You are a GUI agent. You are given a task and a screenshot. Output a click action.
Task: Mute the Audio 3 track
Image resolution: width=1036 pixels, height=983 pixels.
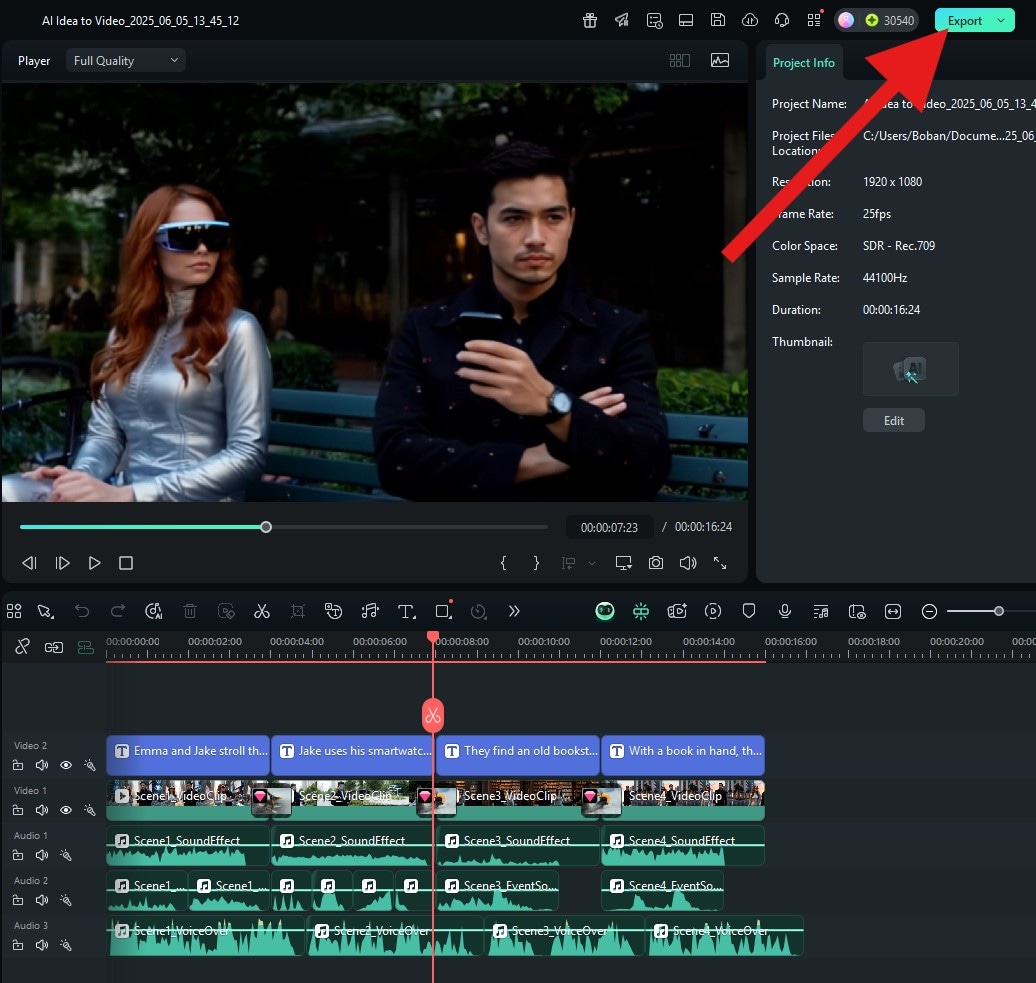(42, 945)
